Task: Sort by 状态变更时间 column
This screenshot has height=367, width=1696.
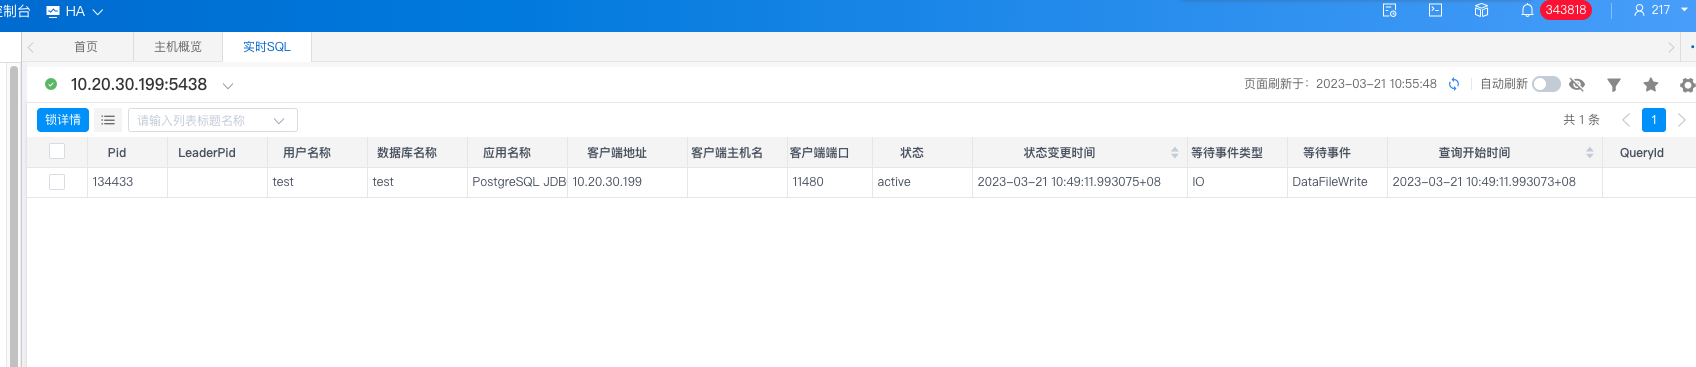Action: [1175, 153]
